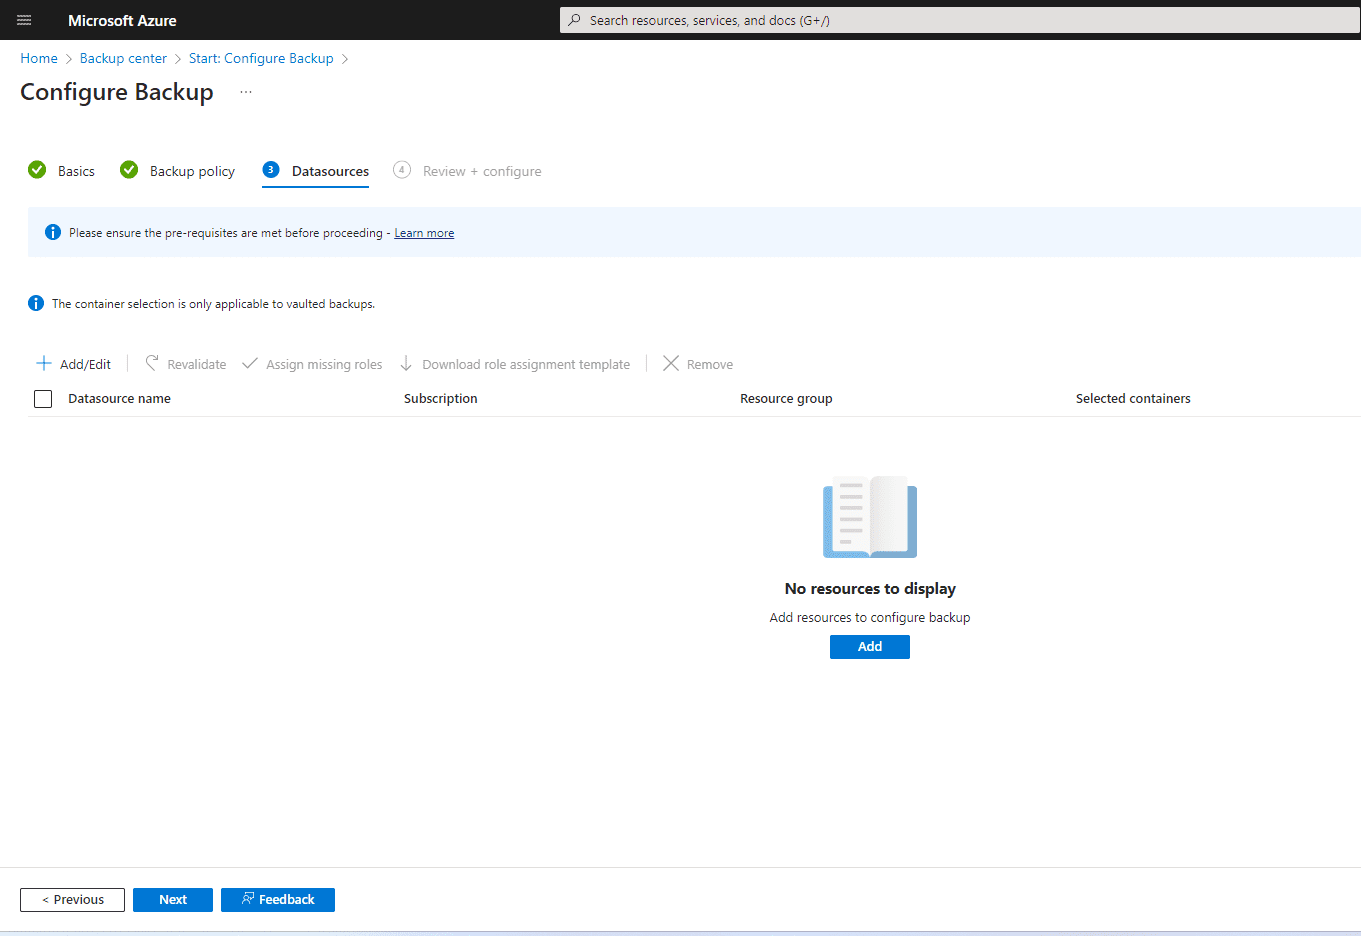Click the container selection vaulted backups note
Viewport: 1361px width, 936px height.
(213, 304)
